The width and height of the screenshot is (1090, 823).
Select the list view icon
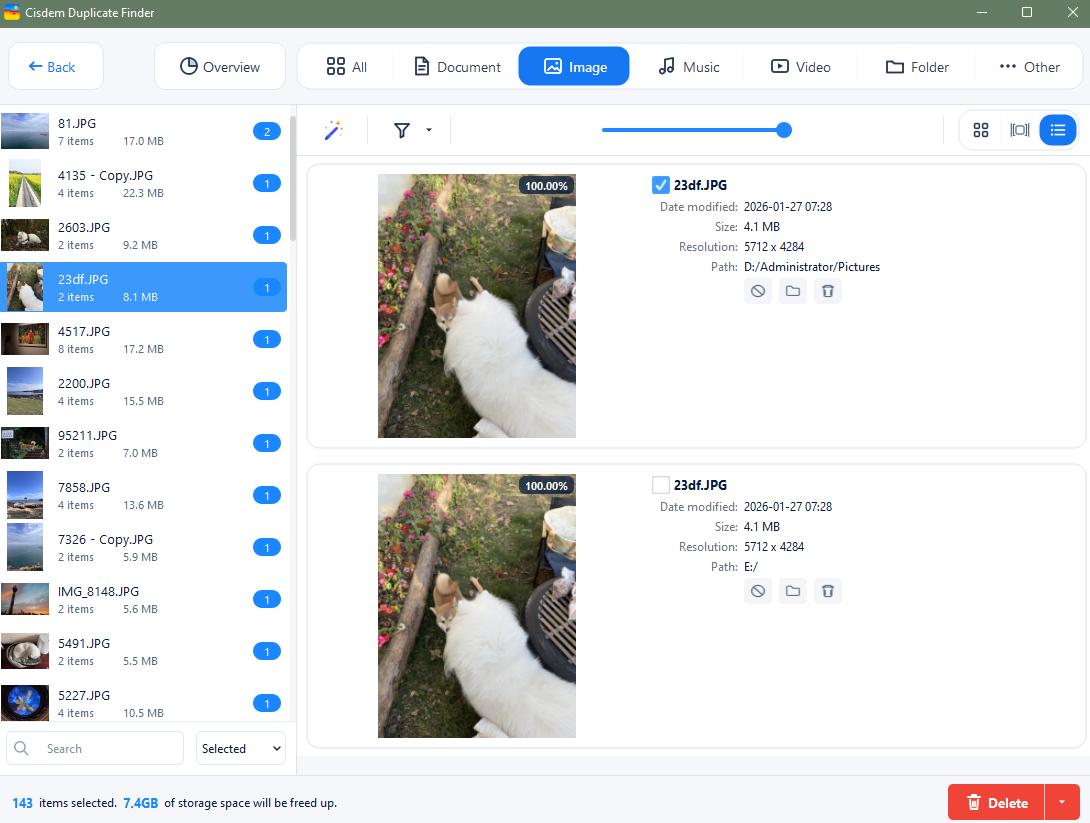pos(1057,130)
